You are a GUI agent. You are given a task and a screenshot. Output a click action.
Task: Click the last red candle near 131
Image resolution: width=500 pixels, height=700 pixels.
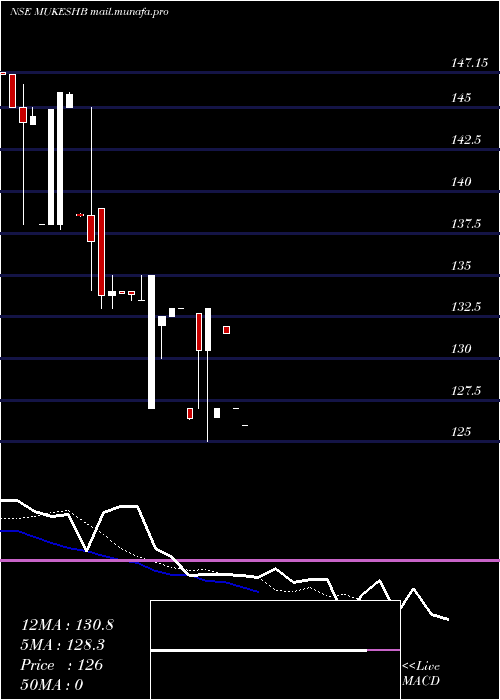pos(226,330)
